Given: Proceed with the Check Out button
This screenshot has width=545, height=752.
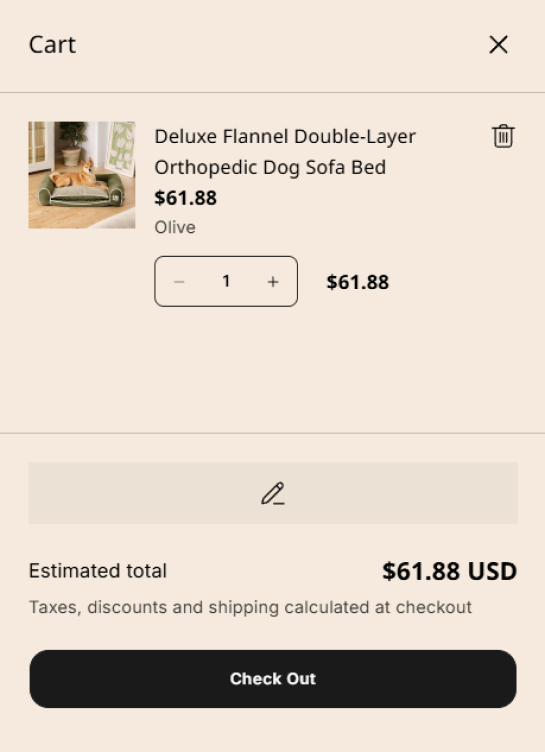Looking at the screenshot, I should (272, 679).
